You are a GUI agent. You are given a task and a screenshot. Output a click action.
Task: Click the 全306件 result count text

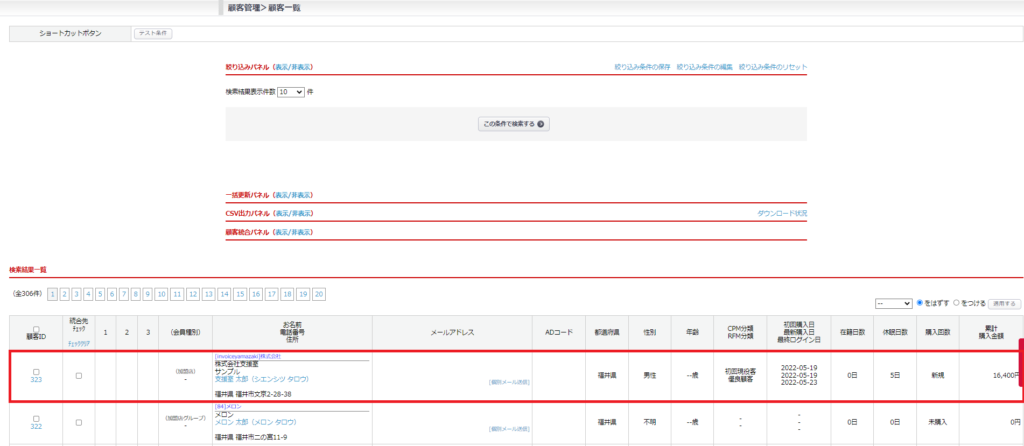coord(28,295)
